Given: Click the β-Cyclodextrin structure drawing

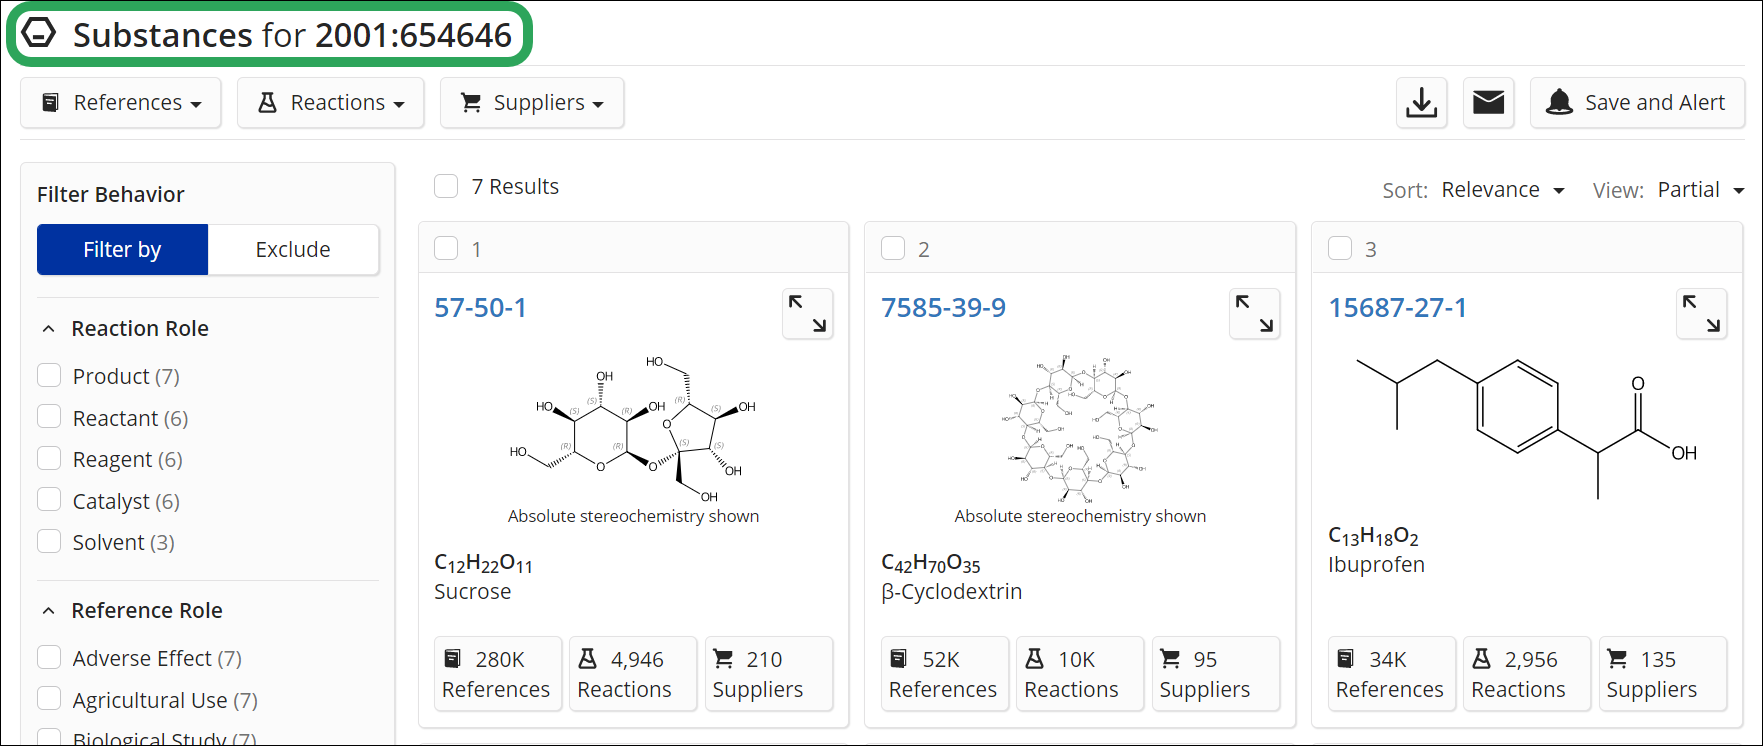Looking at the screenshot, I should [1080, 428].
